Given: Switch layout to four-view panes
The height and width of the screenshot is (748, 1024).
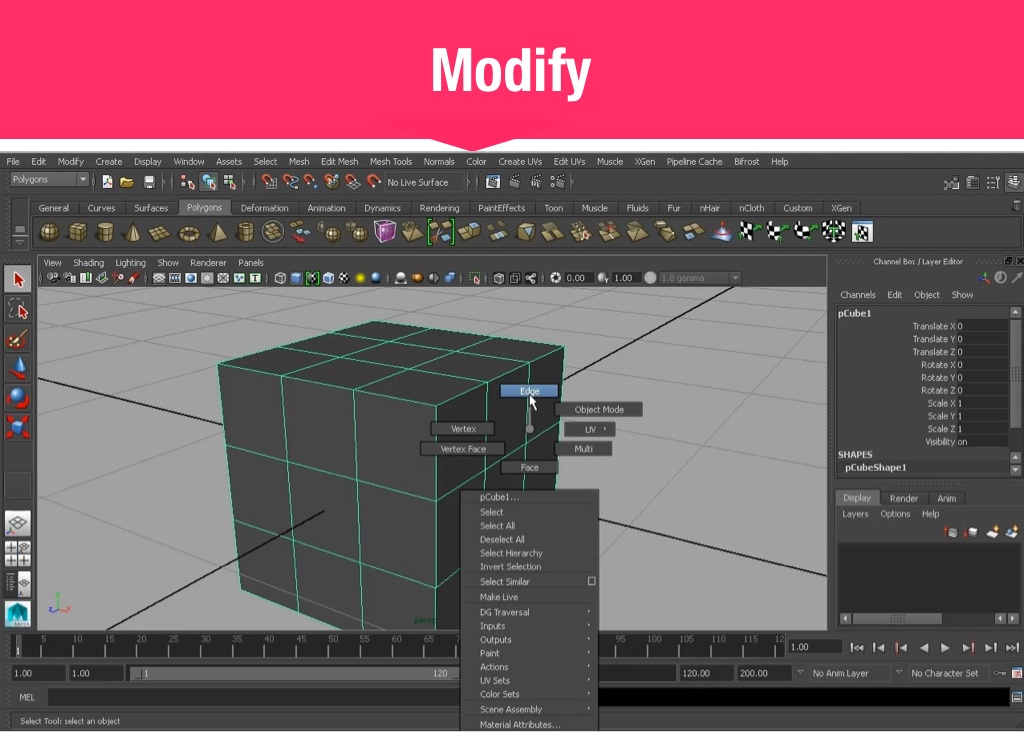Looking at the screenshot, I should (17, 553).
